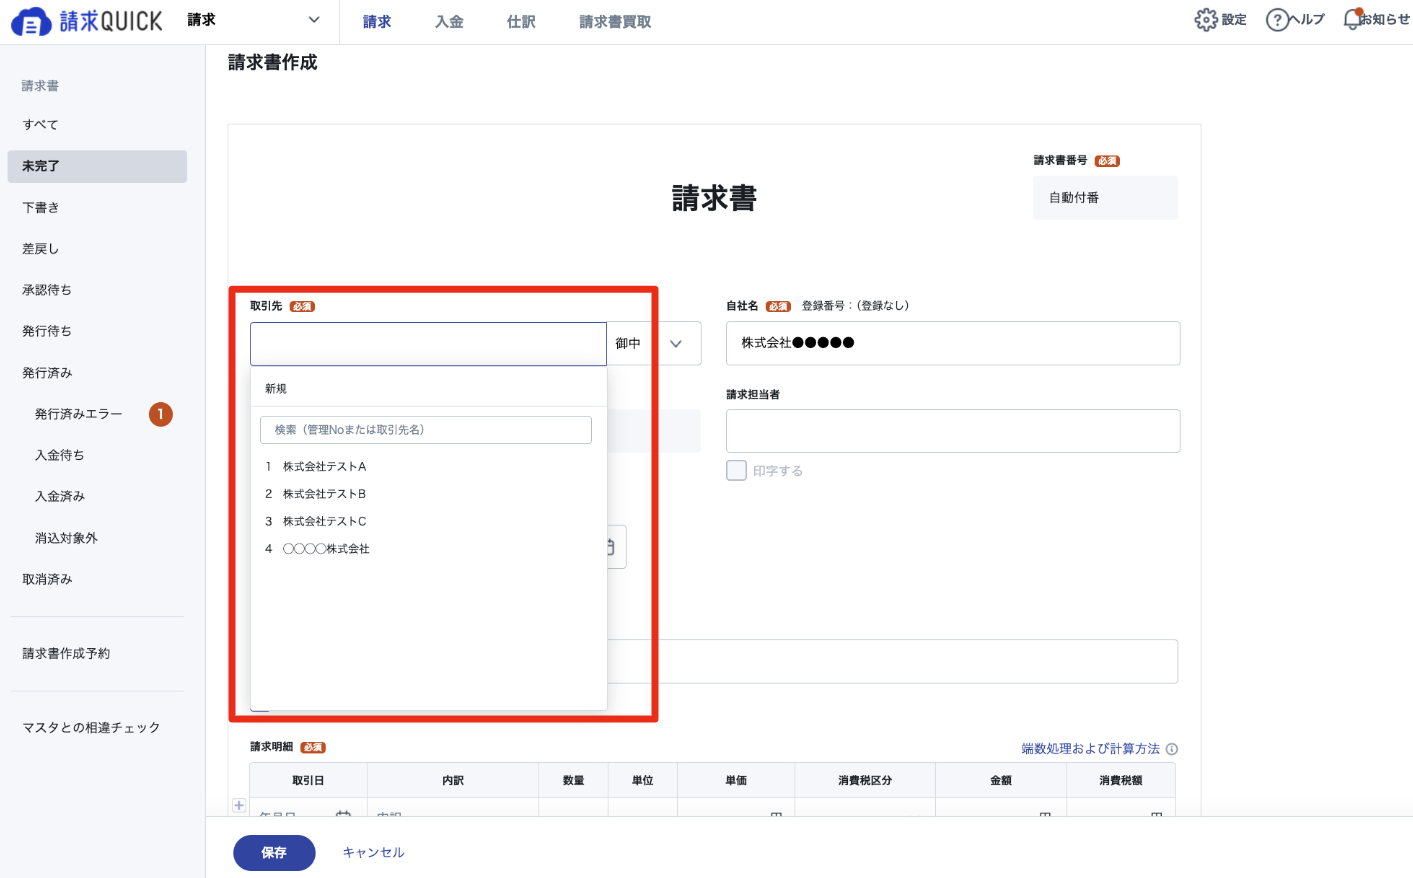Click the error count badge on 発行済みエラー
This screenshot has height=878, width=1413.
click(161, 414)
